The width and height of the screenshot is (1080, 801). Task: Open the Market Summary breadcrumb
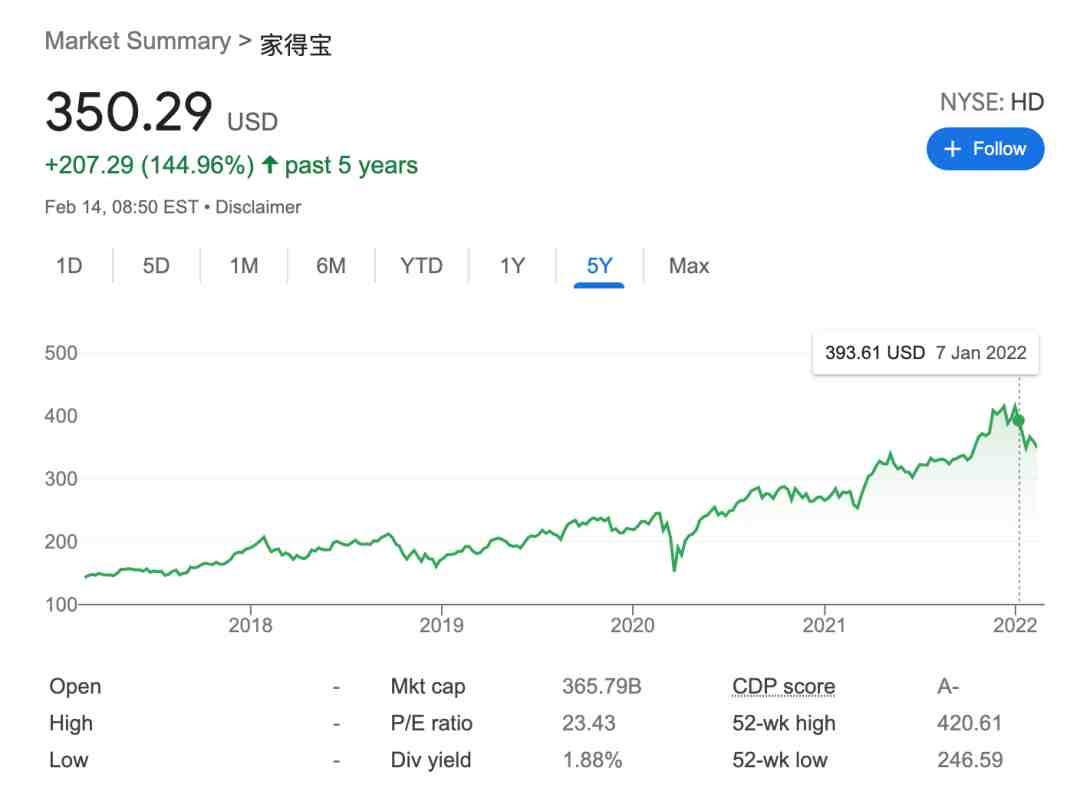click(x=138, y=41)
